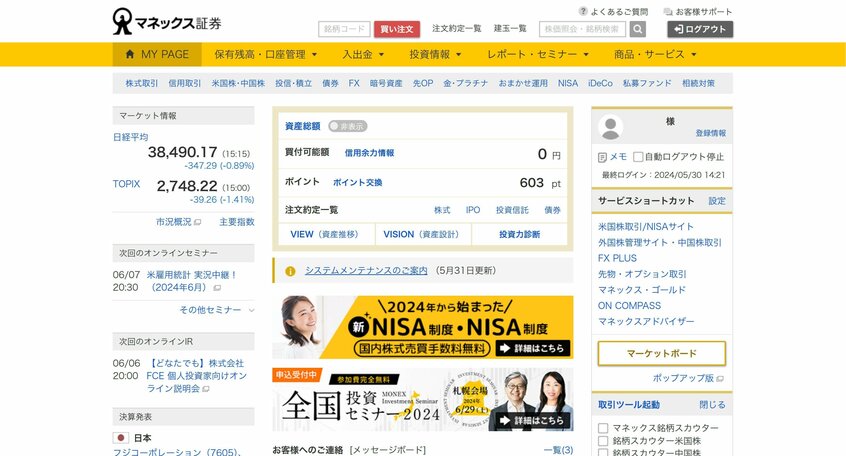846x456 pixels.
Task: Click the magnifier search button
Action: coord(638,29)
